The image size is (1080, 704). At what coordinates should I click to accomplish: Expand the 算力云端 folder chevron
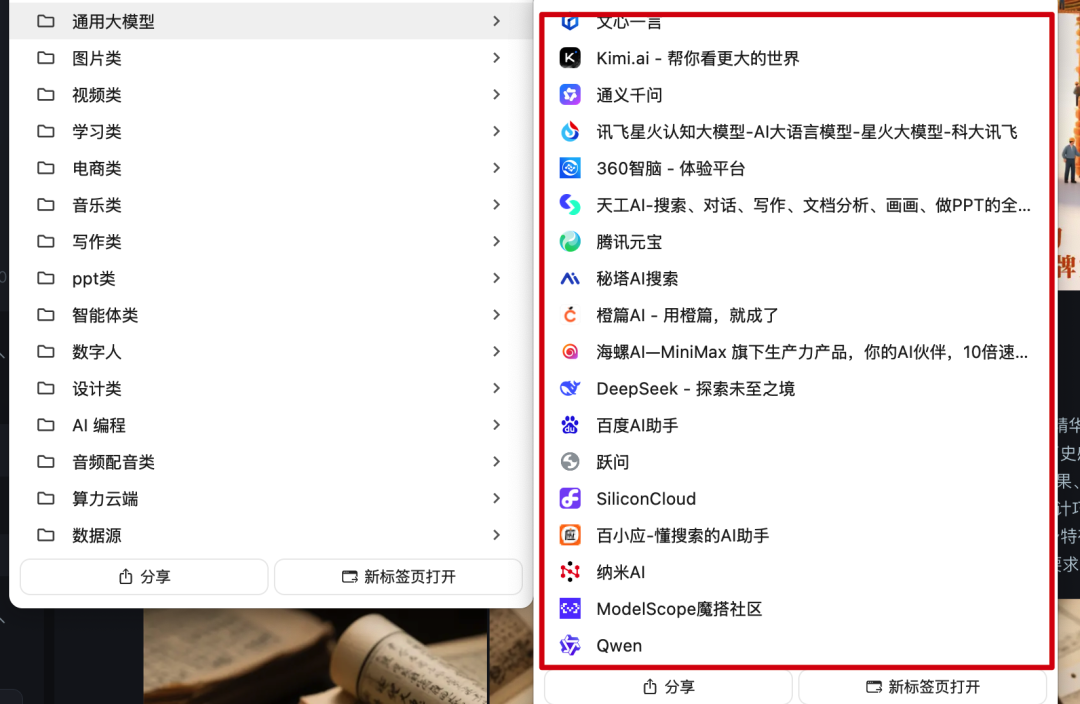click(497, 498)
